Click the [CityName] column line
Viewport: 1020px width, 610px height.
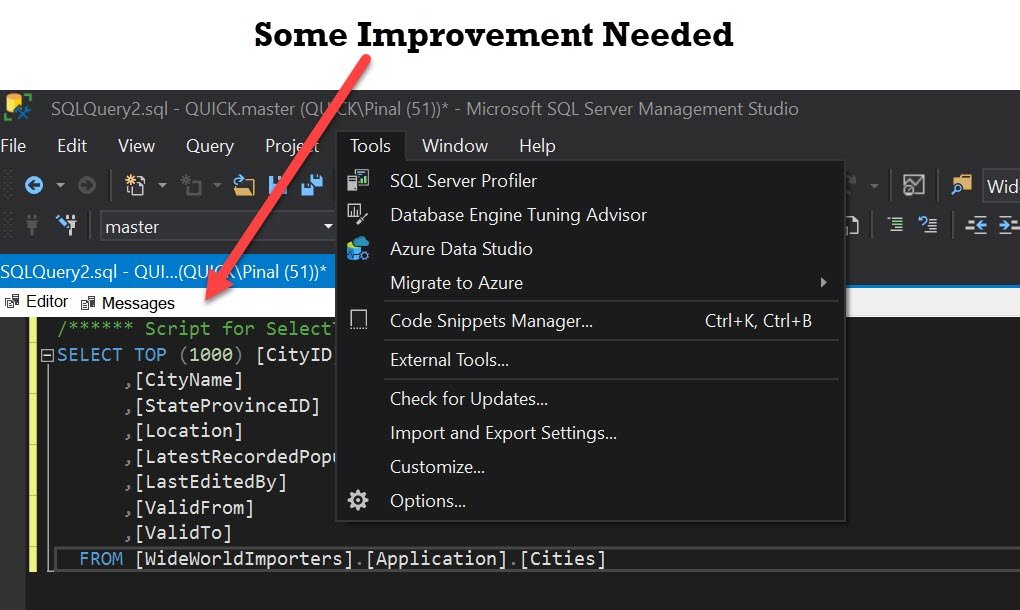(x=183, y=380)
